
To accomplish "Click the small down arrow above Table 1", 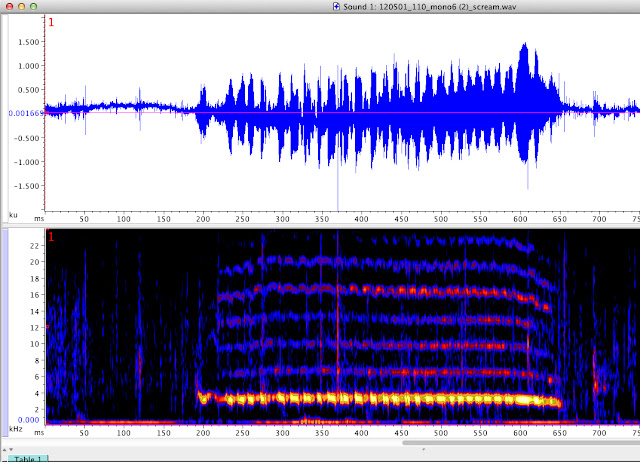I will [11, 449].
